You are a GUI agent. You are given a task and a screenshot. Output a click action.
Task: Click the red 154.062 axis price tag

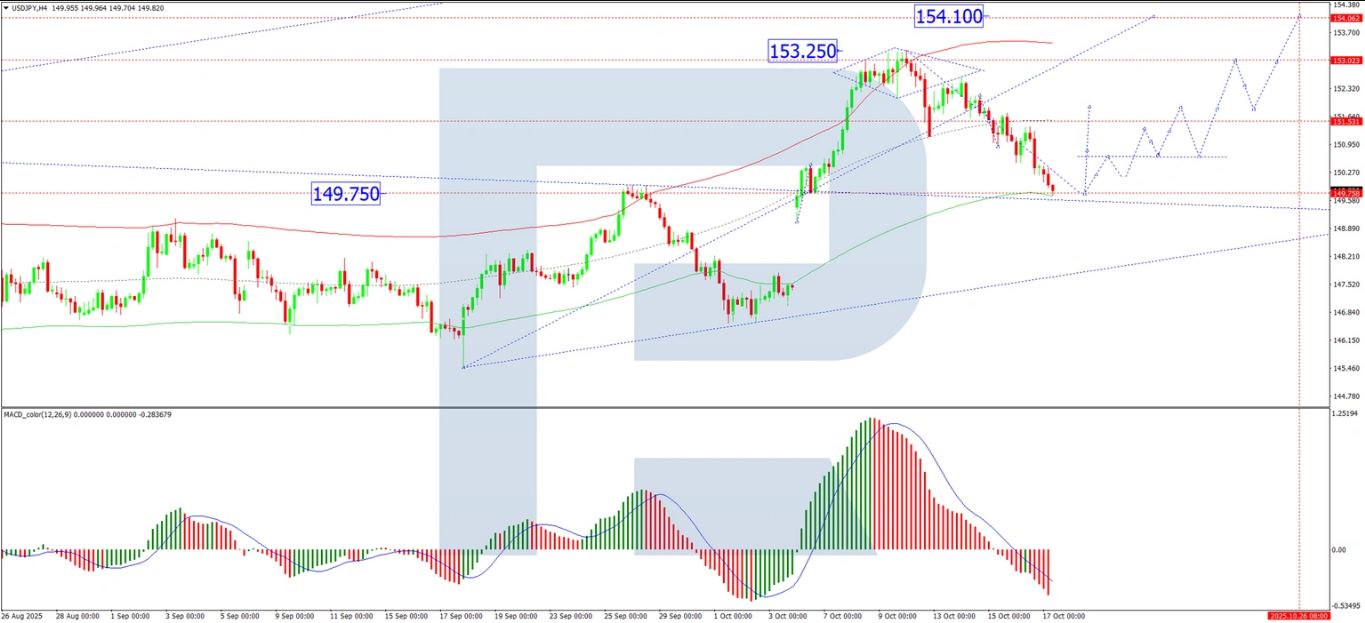point(1345,18)
